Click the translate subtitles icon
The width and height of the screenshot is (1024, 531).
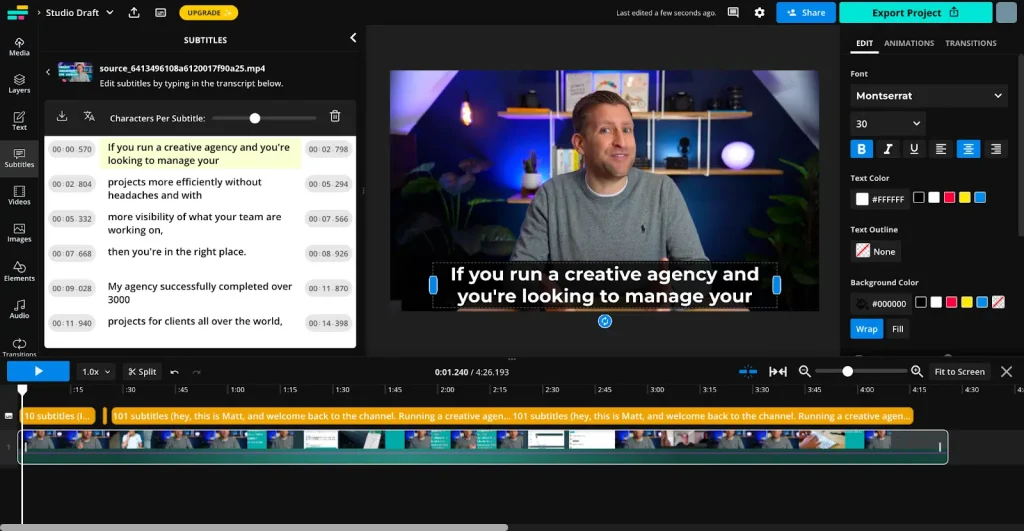[x=89, y=117]
